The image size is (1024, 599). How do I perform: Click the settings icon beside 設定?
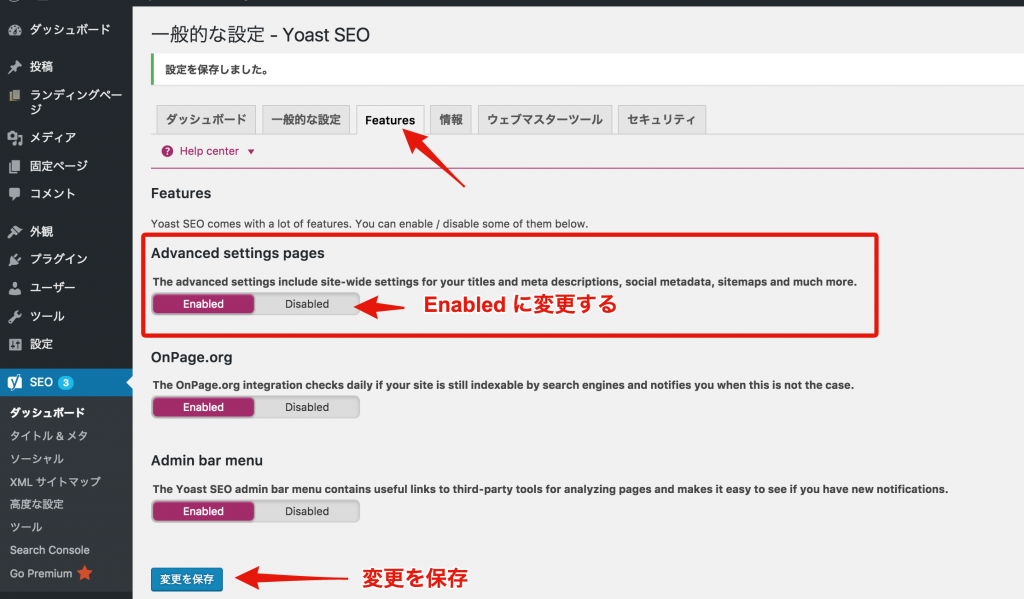[14, 344]
